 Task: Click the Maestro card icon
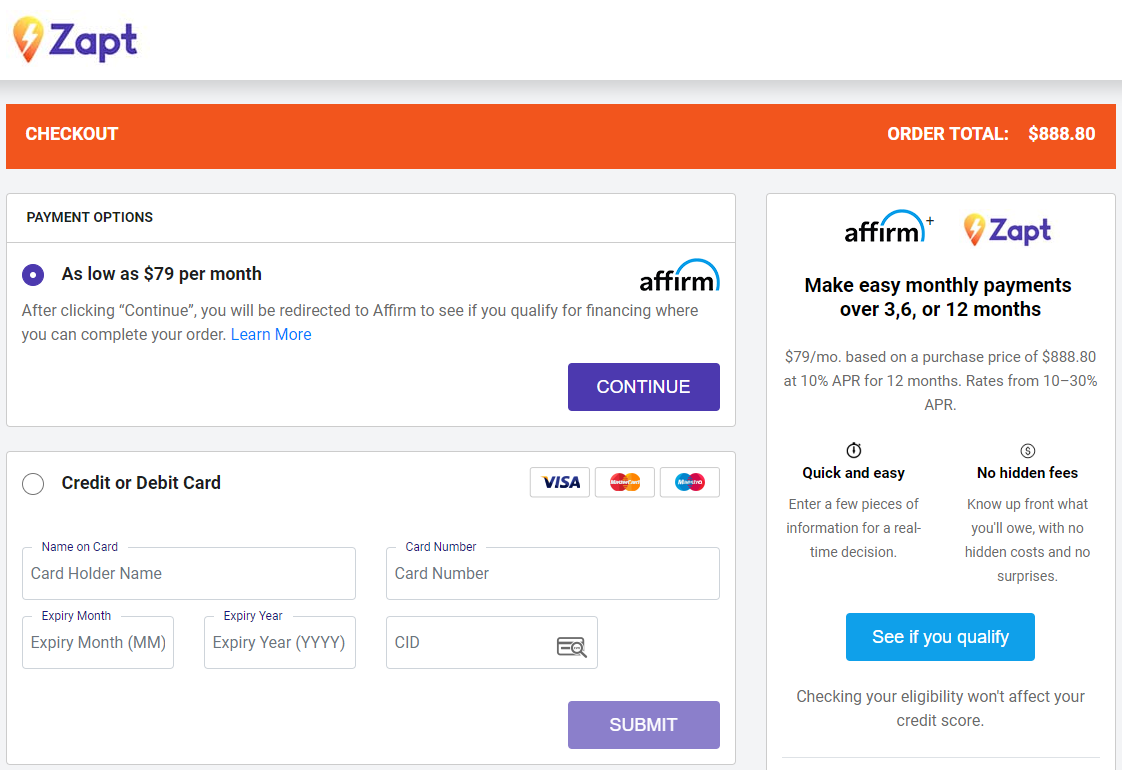point(690,482)
